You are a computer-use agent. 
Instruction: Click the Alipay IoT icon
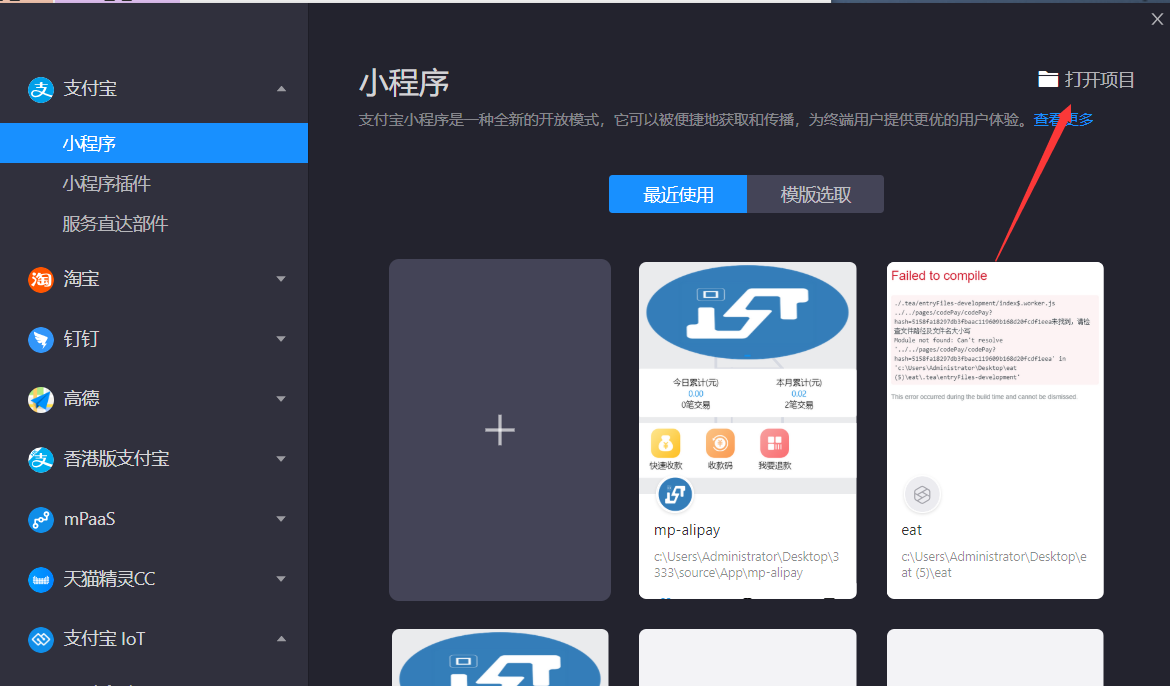41,639
